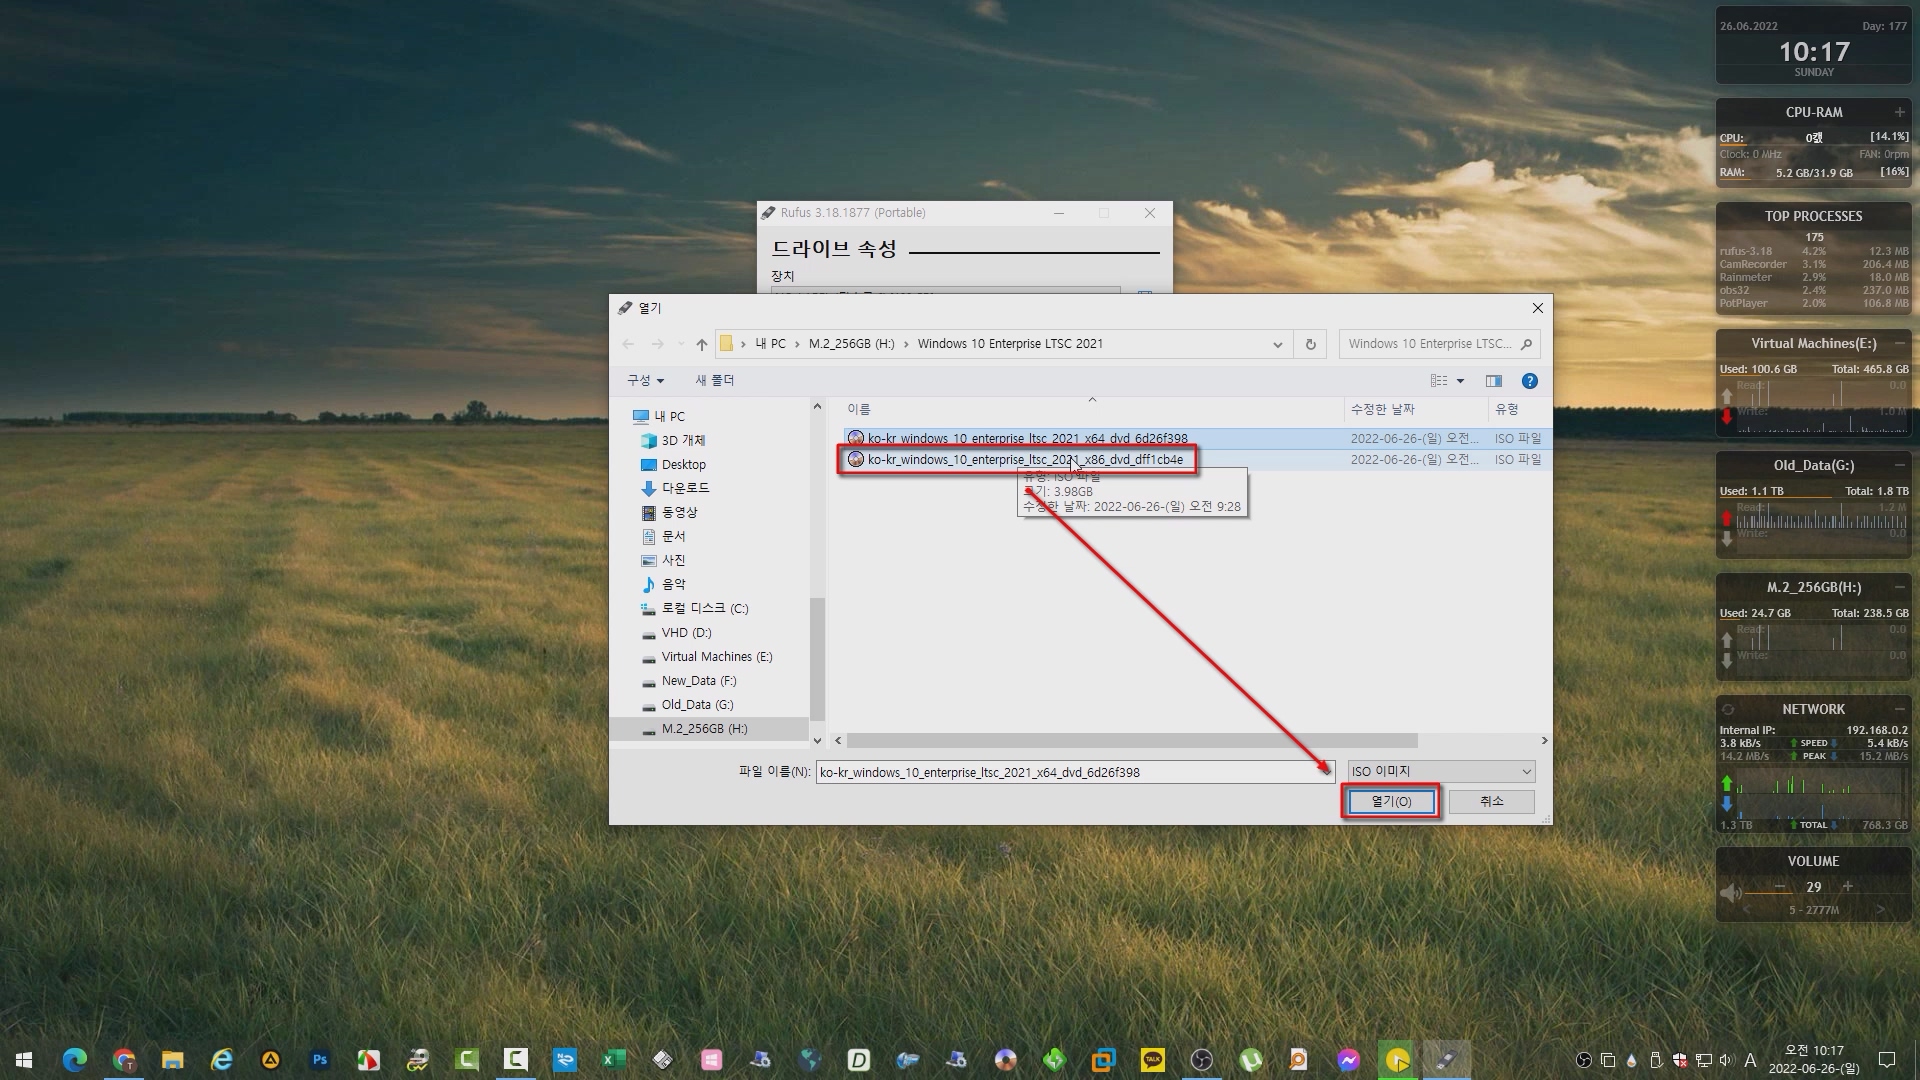Expand the address bar history dropdown
This screenshot has height=1080, width=1920.
pyautogui.click(x=1277, y=344)
